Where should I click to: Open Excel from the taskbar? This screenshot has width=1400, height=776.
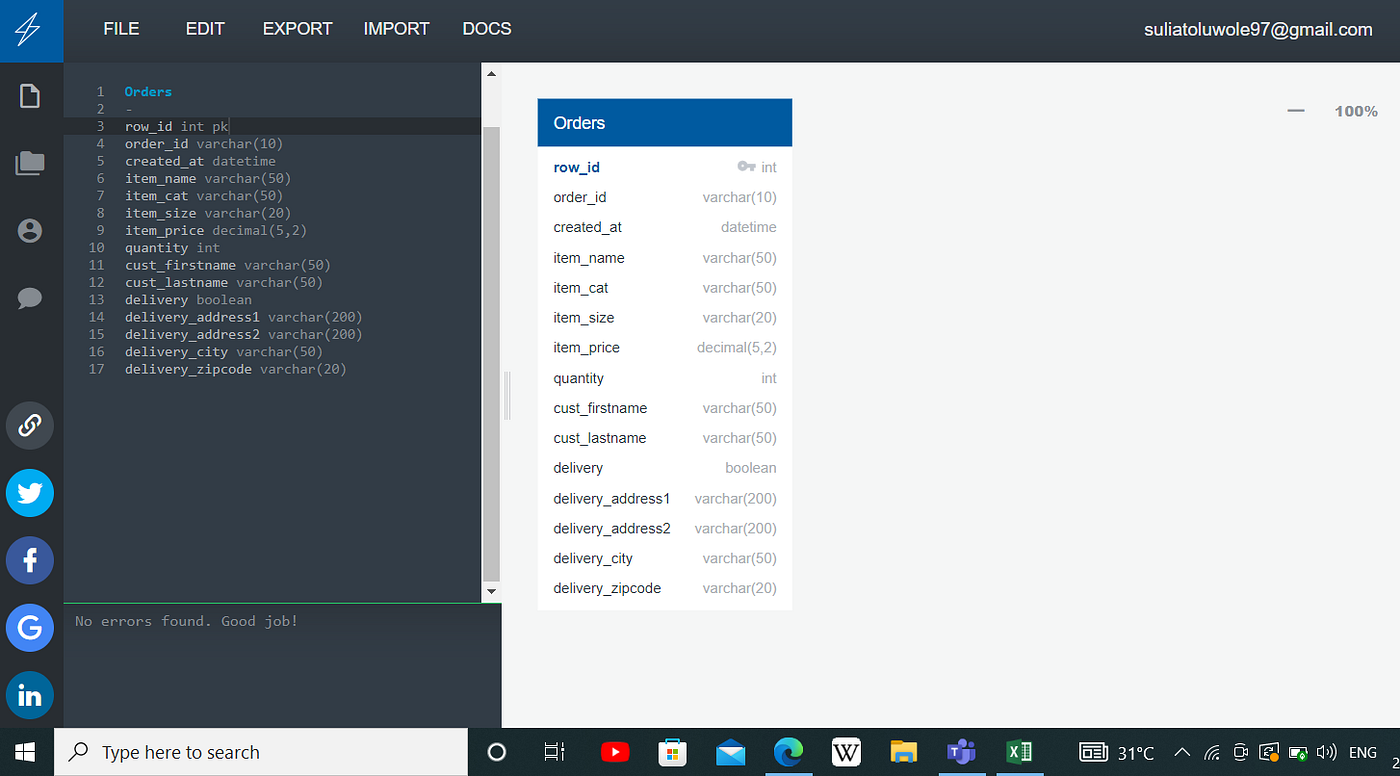(x=1019, y=752)
